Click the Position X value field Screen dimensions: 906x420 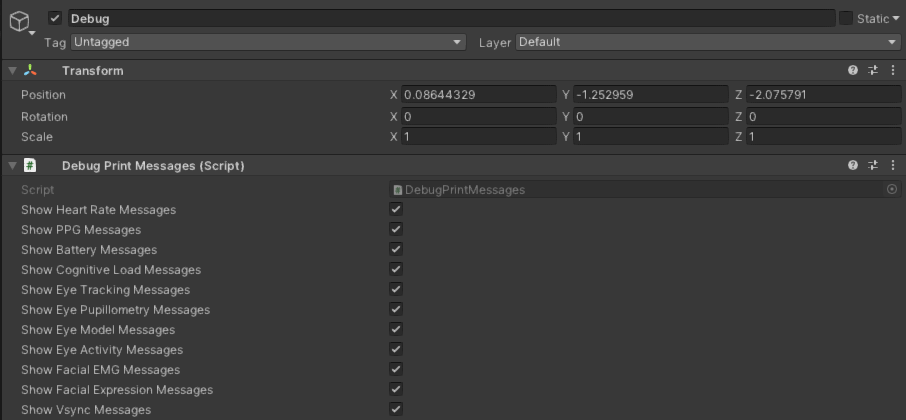pos(478,95)
